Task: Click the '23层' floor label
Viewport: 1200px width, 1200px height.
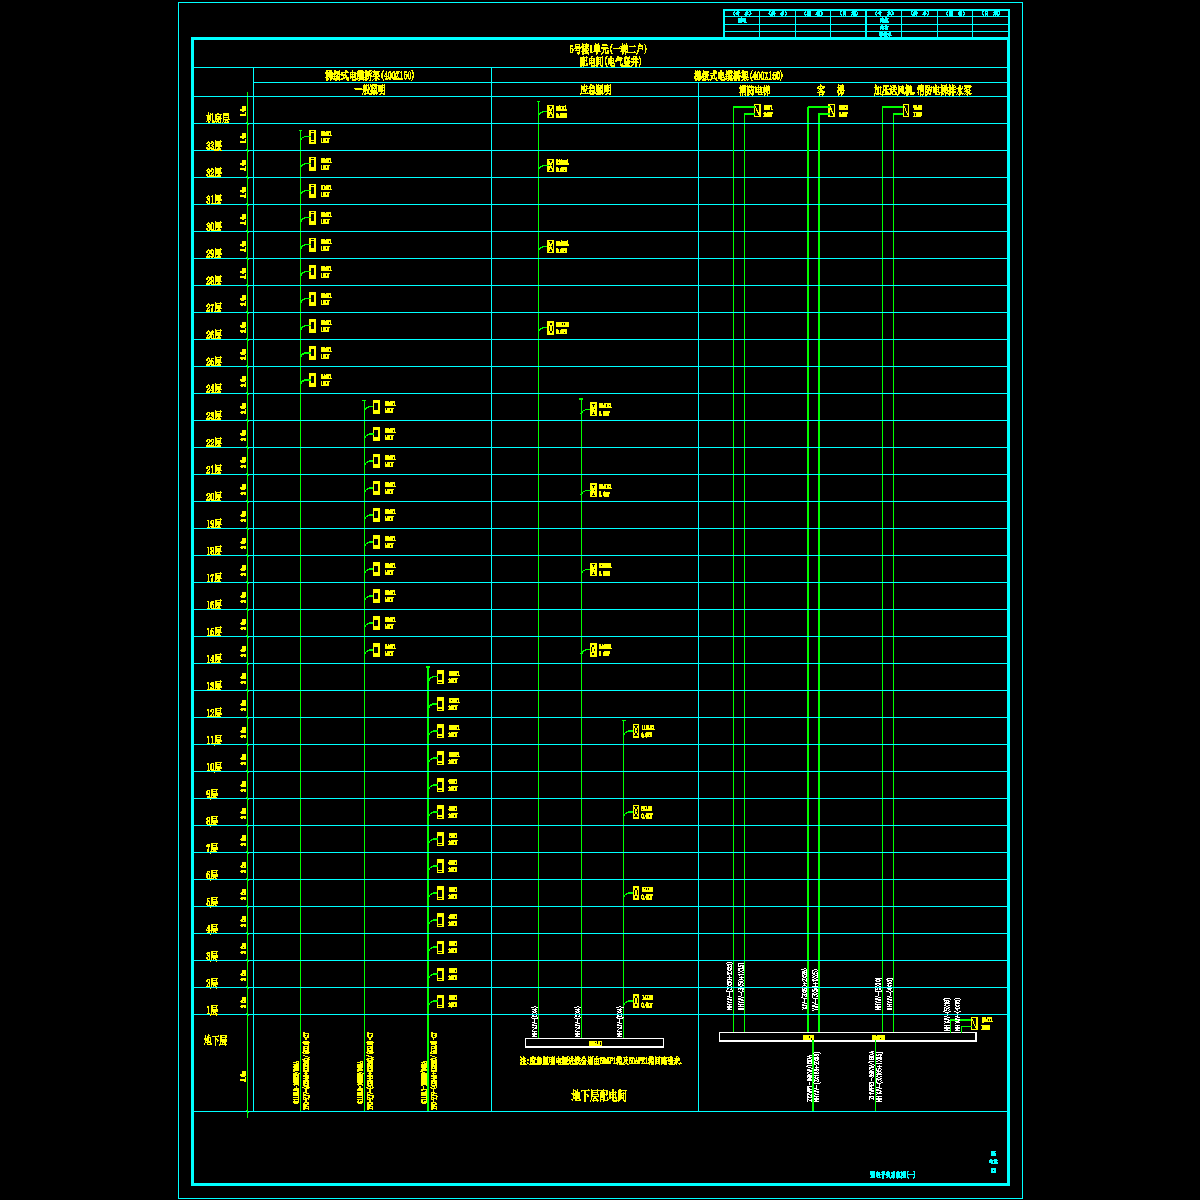Action: [214, 415]
